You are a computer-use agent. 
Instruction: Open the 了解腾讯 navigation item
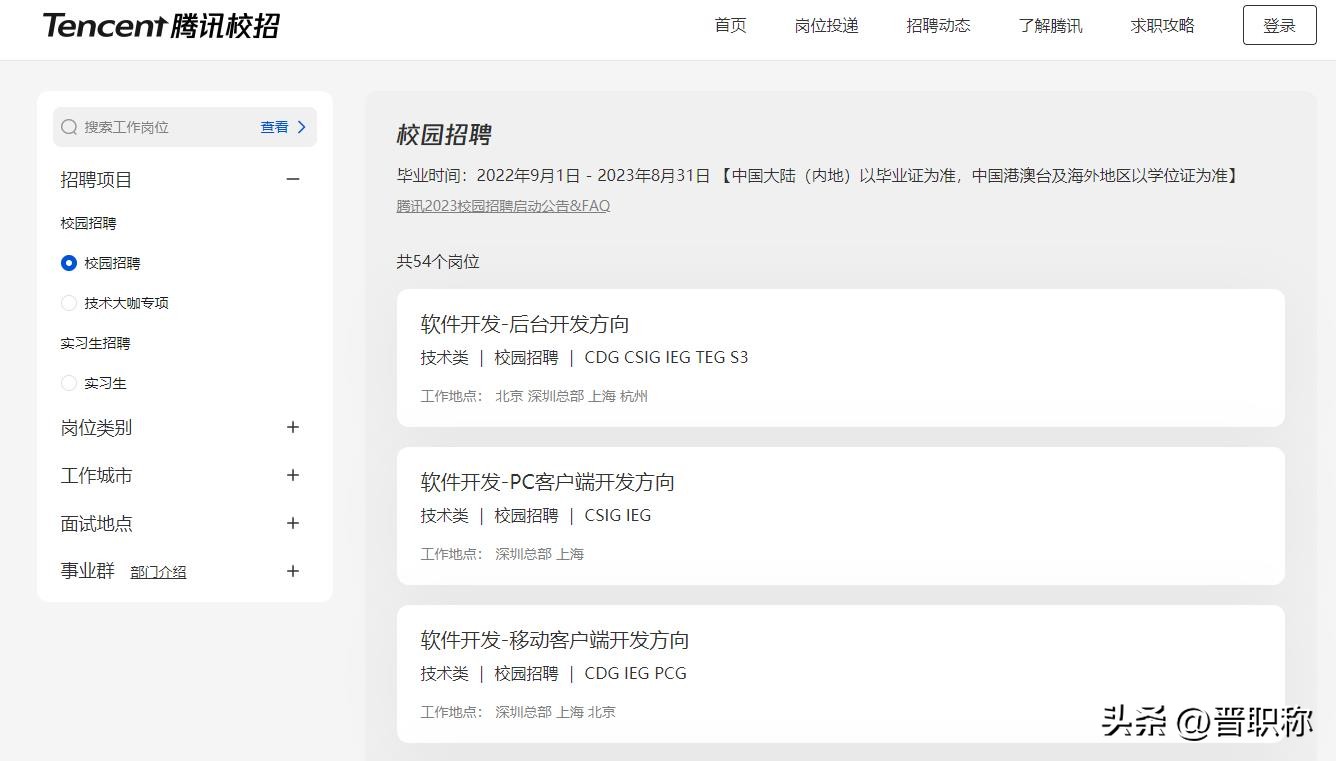pos(1050,26)
